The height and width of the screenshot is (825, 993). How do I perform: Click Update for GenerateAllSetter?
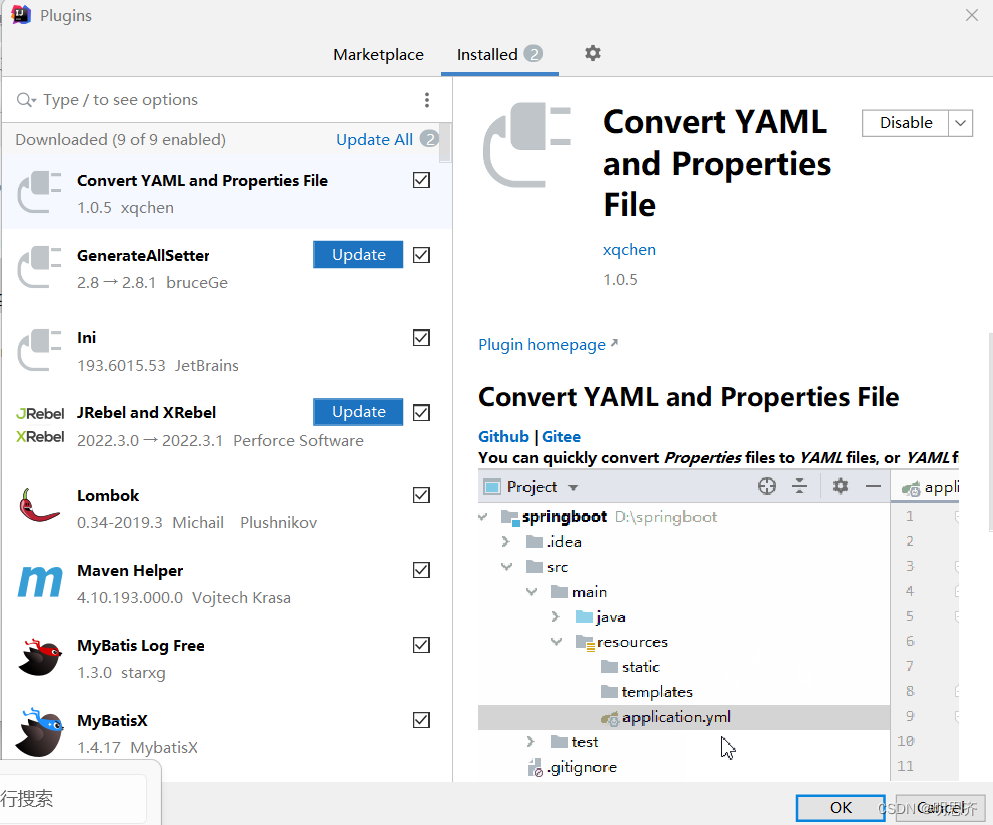pos(358,255)
